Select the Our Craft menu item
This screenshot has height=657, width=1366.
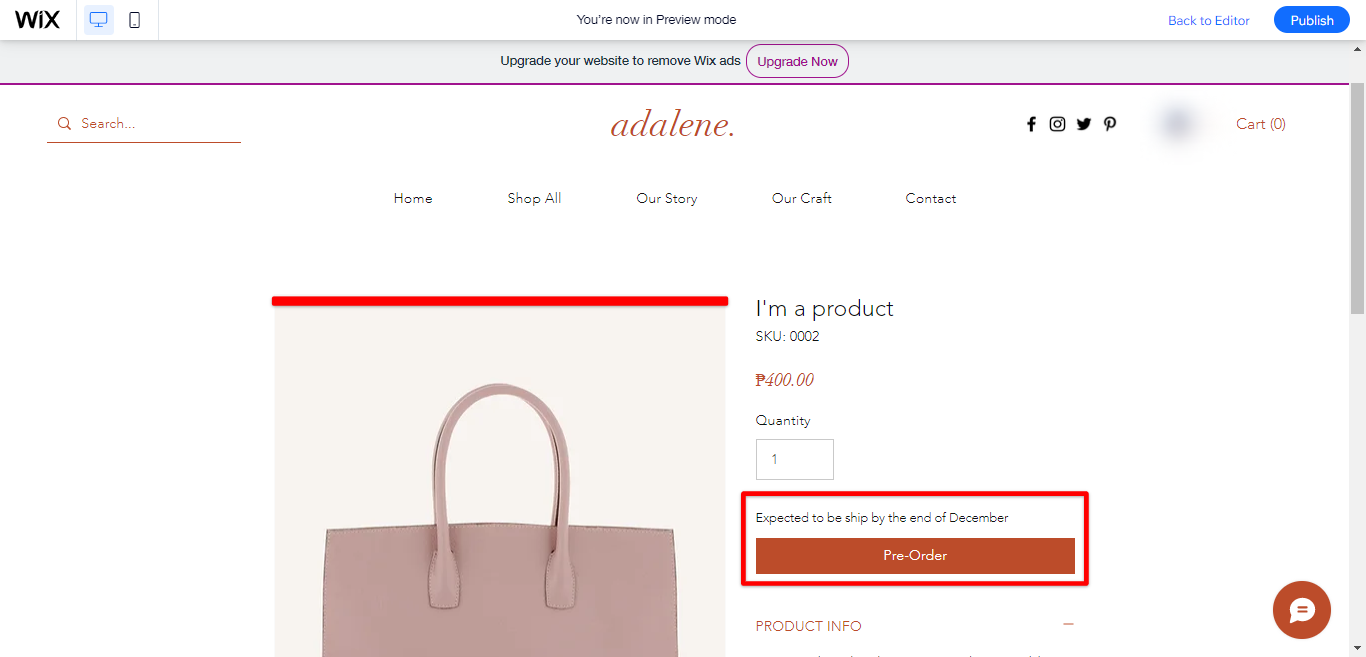click(x=801, y=198)
